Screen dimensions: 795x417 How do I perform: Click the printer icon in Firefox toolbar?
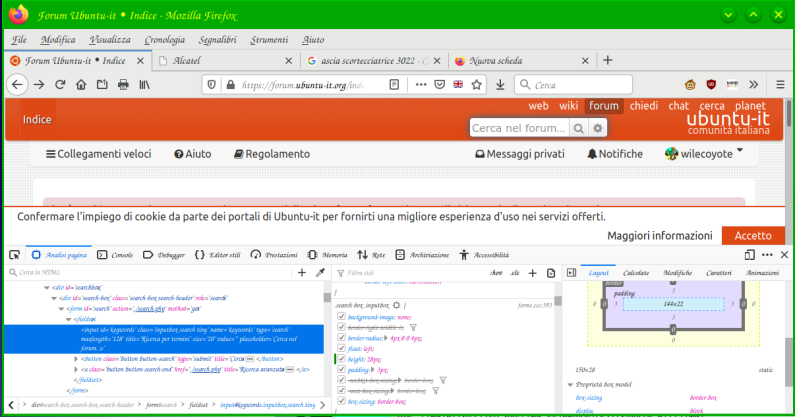[123, 85]
